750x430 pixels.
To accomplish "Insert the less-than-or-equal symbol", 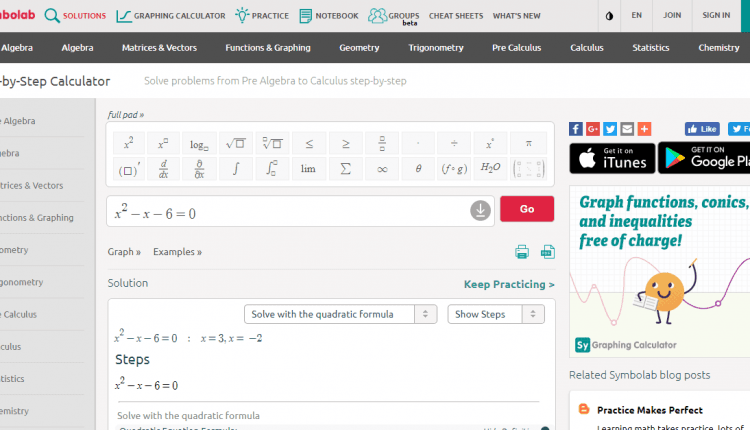I will click(x=309, y=144).
